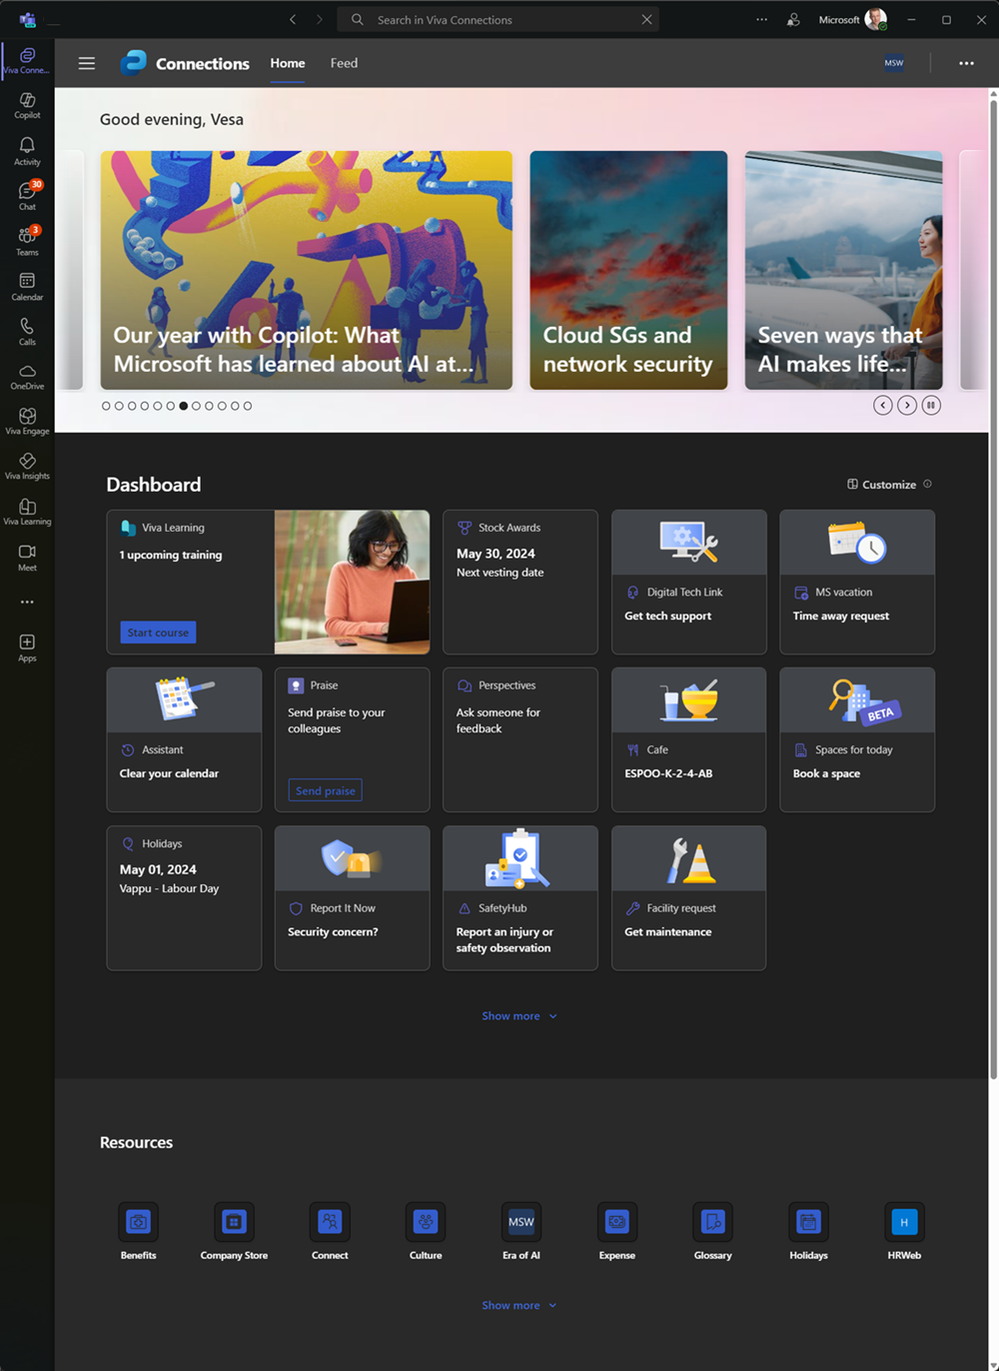The height and width of the screenshot is (1371, 999).
Task: Switch to the Feed tab
Action: (344, 63)
